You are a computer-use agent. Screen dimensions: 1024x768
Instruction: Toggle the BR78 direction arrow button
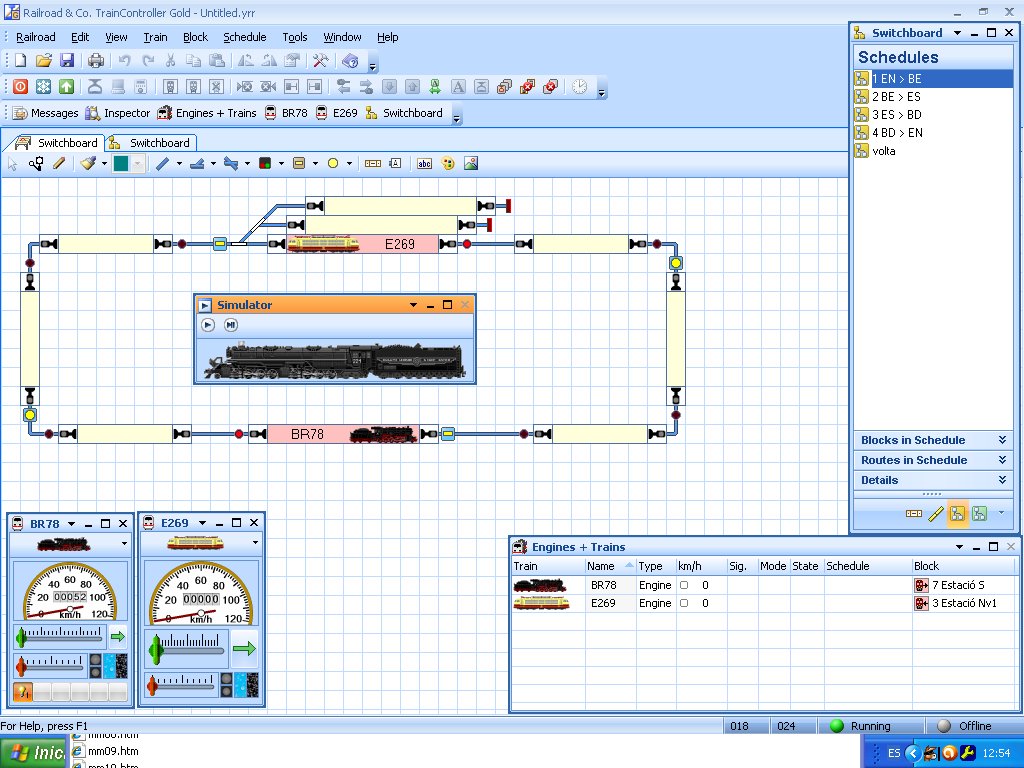point(118,636)
